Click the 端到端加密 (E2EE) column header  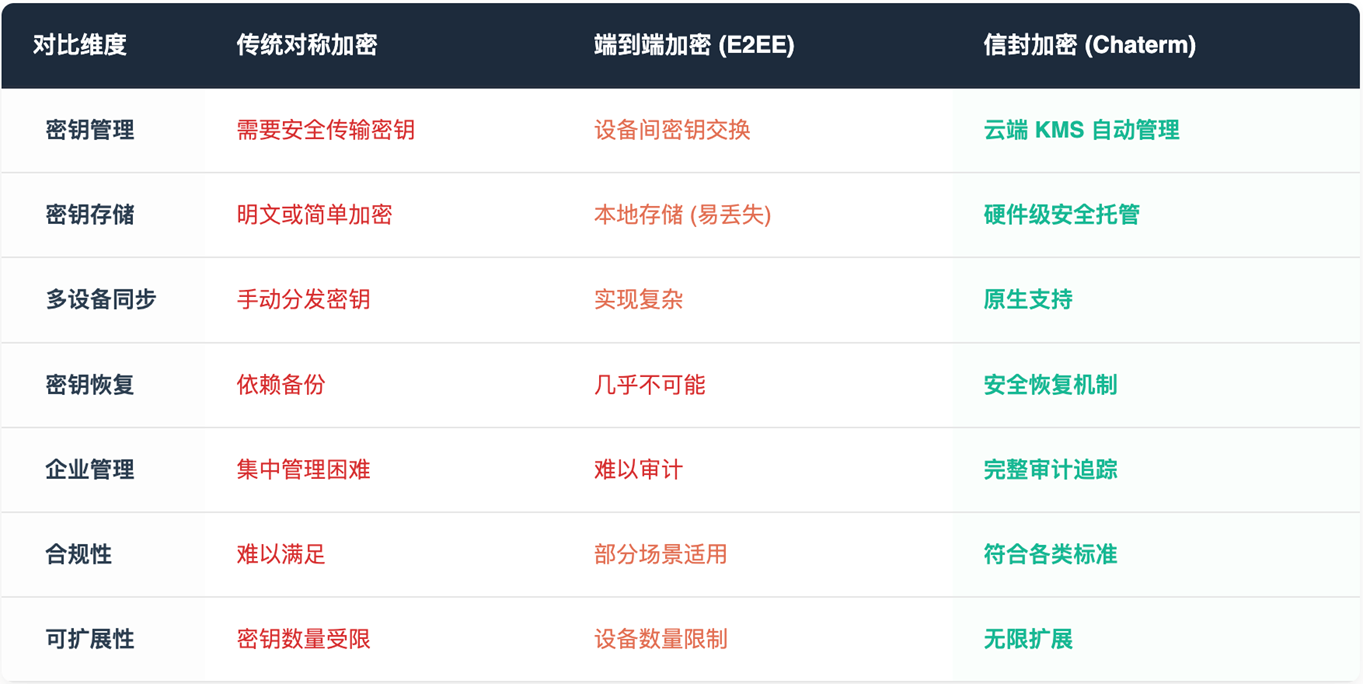click(694, 45)
